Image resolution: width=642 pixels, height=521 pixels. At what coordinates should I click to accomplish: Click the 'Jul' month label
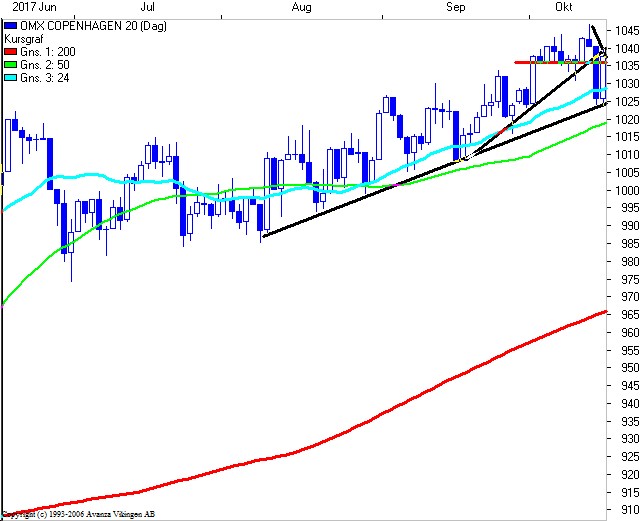tap(147, 7)
